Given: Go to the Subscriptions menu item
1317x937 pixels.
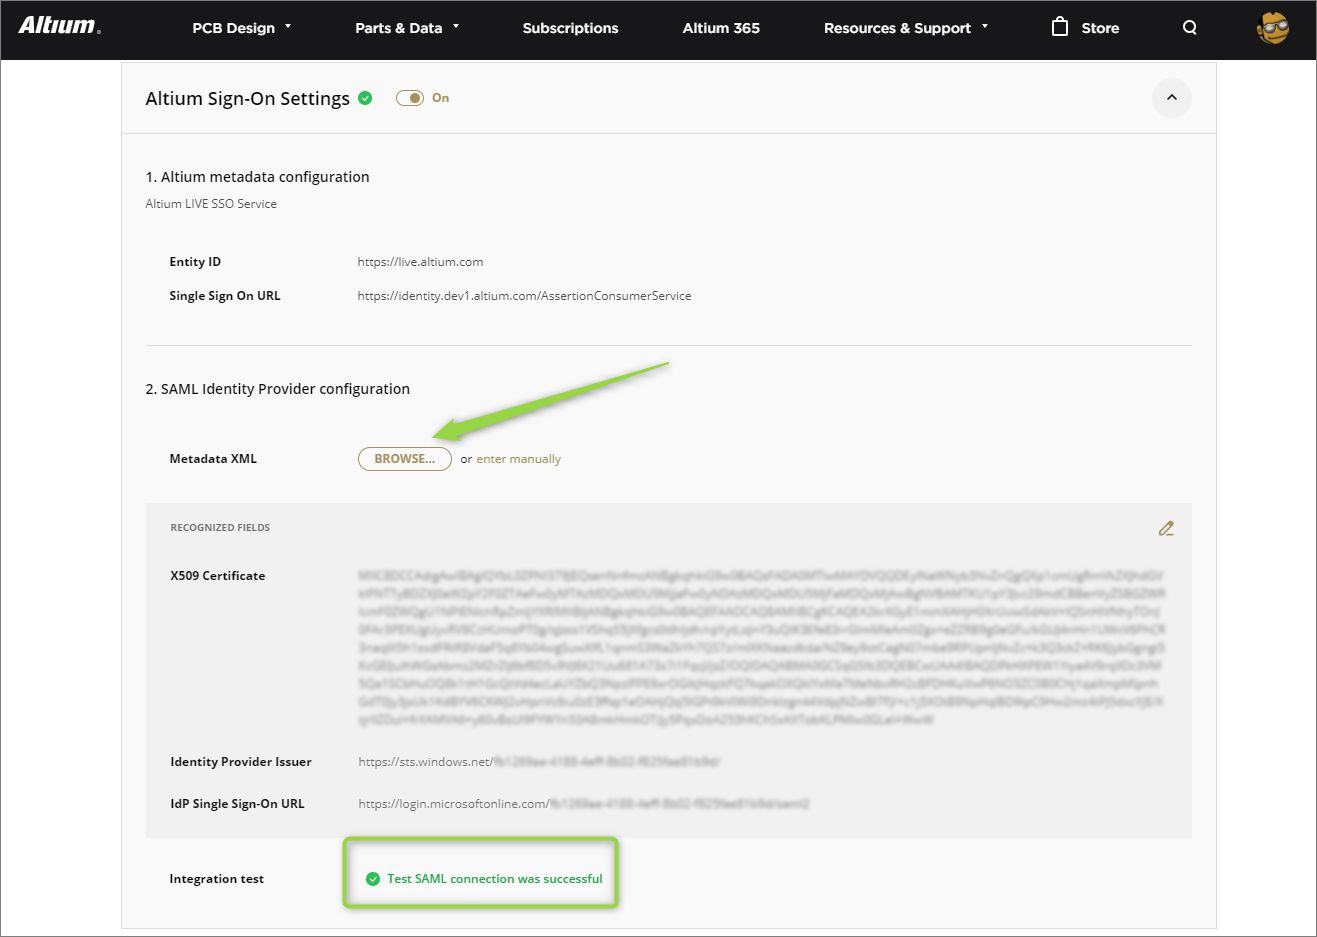Looking at the screenshot, I should click(570, 28).
